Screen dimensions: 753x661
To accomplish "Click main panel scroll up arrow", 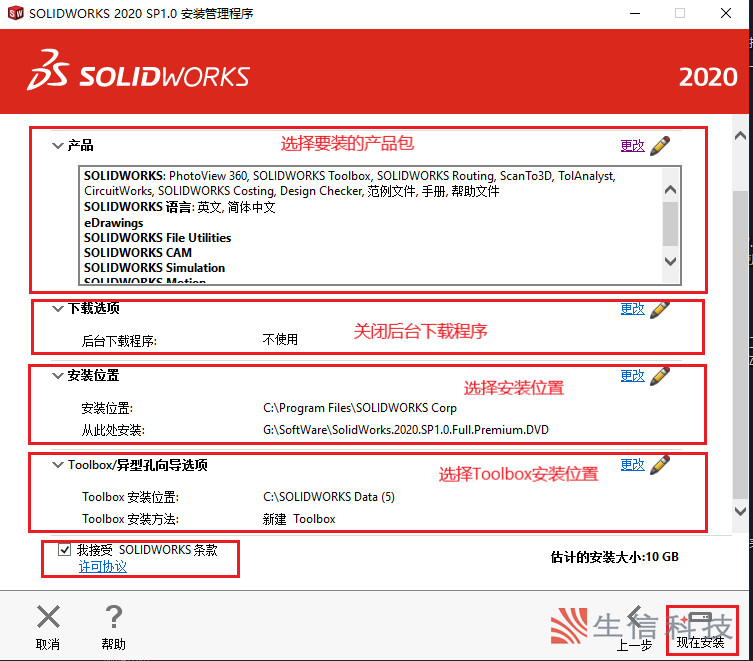I will point(741,136).
